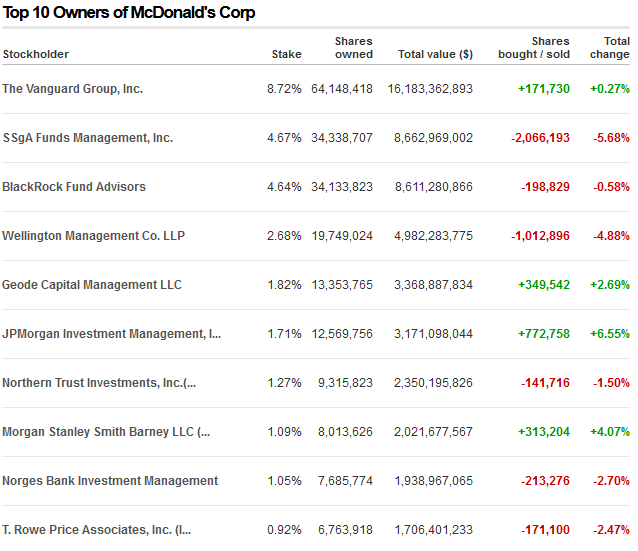Click the 2.68% stake cell
Viewport: 638px width, 551px height.
click(x=284, y=236)
